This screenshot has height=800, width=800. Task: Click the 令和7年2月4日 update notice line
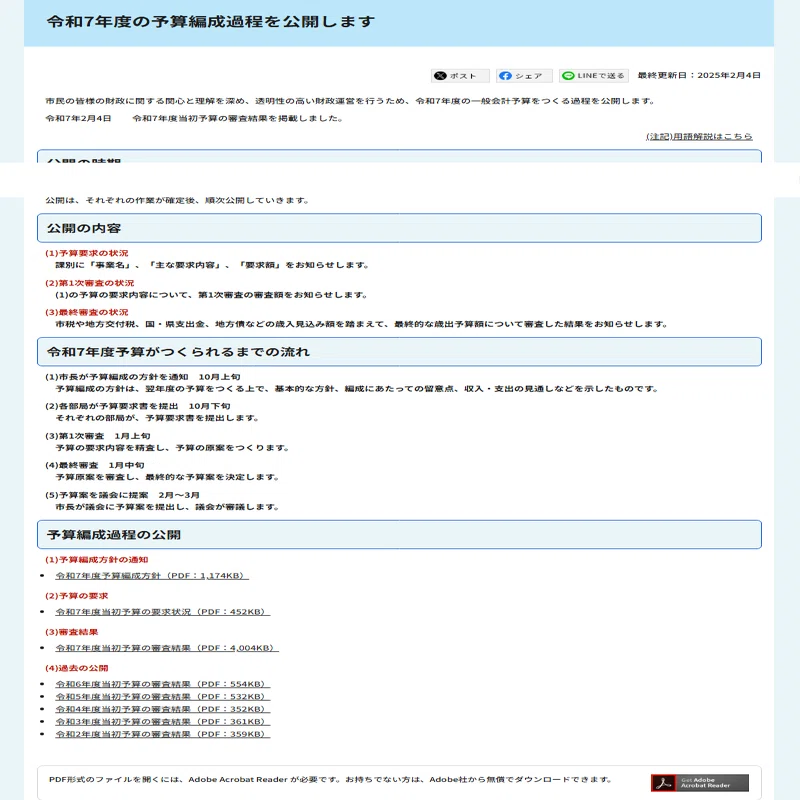click(195, 118)
